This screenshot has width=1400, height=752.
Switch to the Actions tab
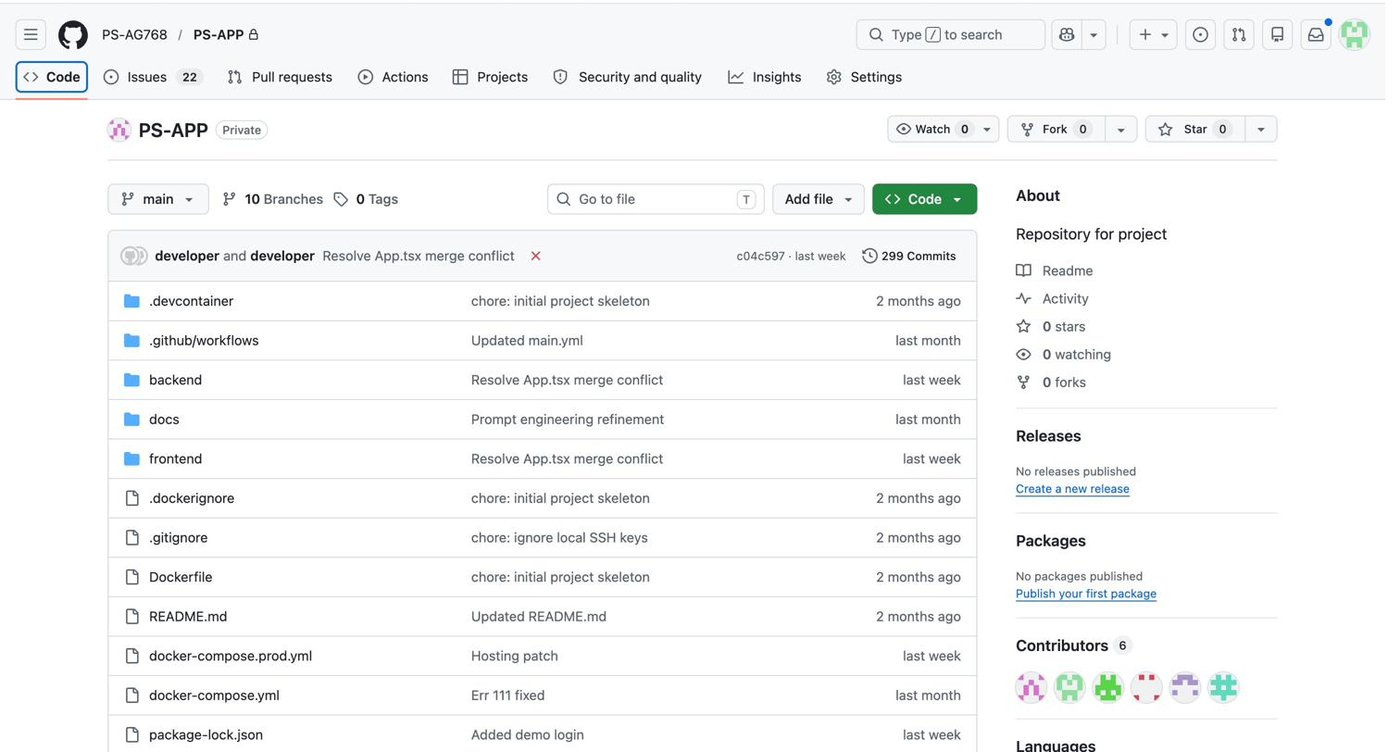click(393, 77)
